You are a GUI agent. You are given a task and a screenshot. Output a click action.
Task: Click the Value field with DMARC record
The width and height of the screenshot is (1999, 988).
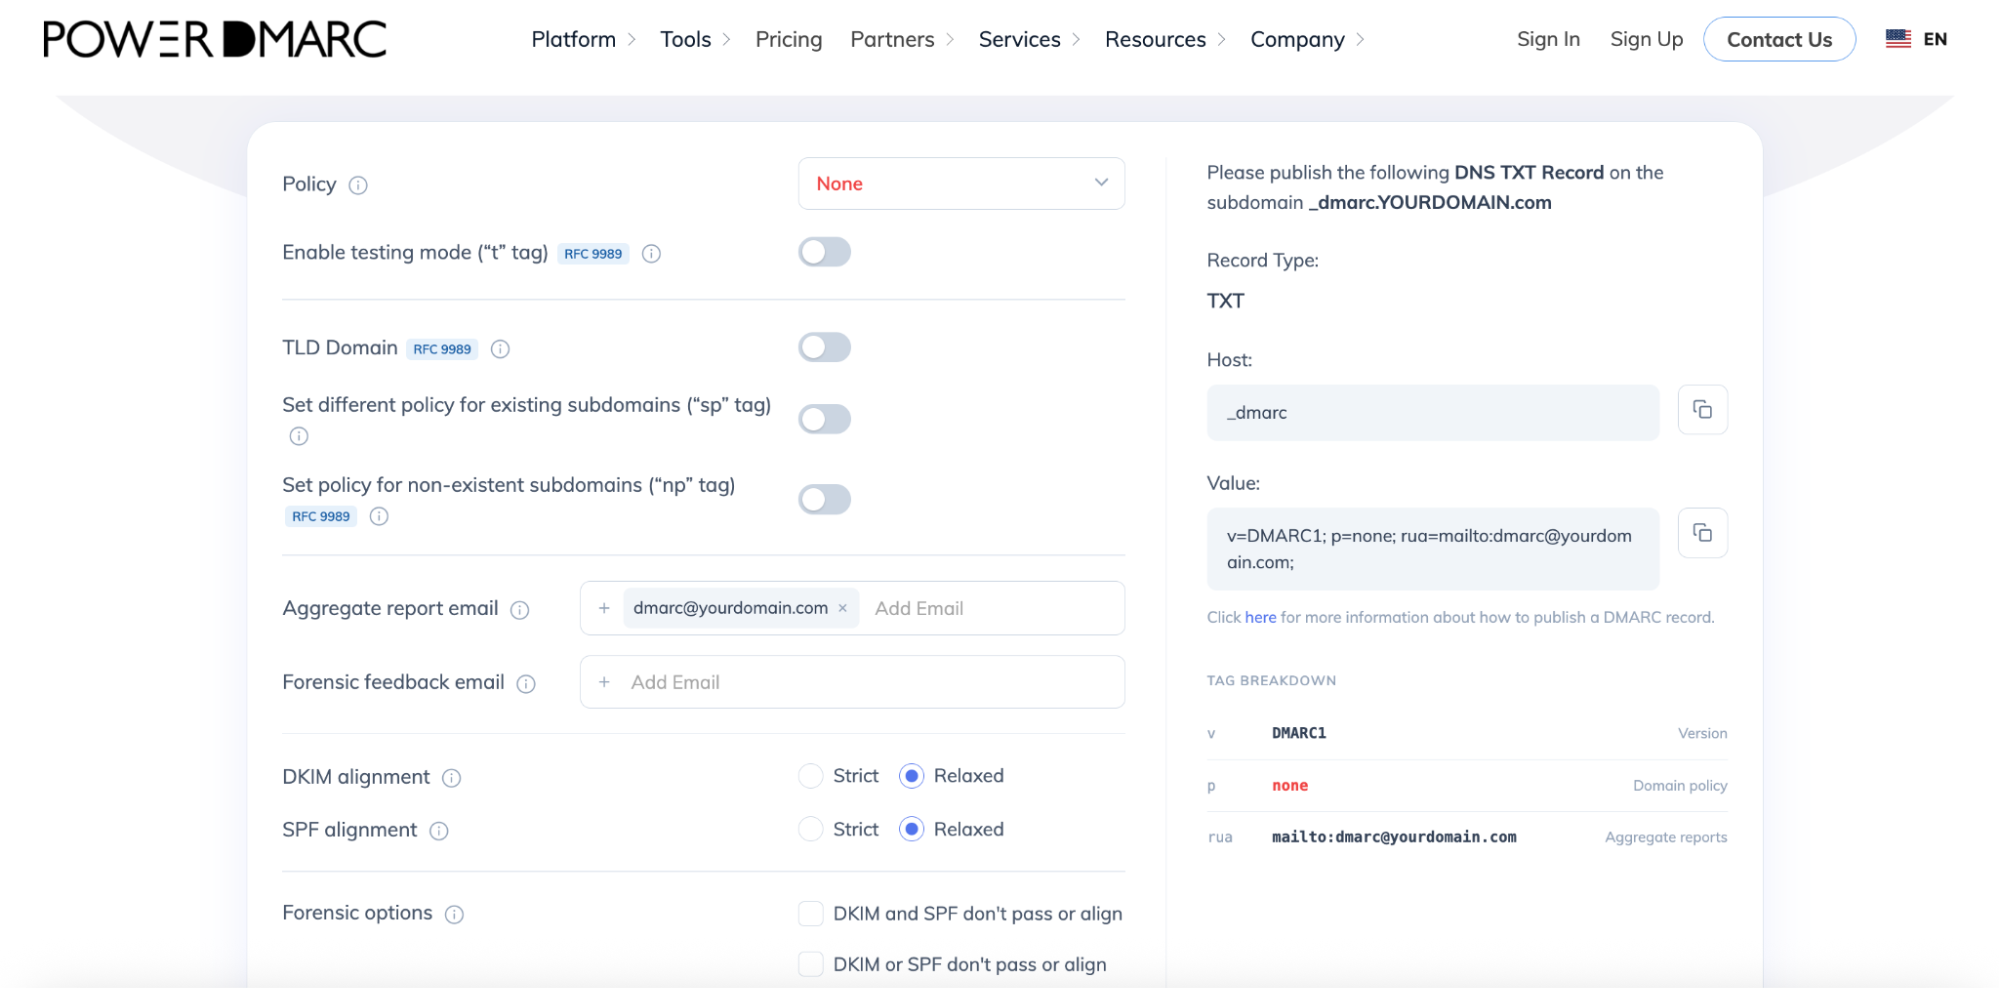[x=1432, y=549]
